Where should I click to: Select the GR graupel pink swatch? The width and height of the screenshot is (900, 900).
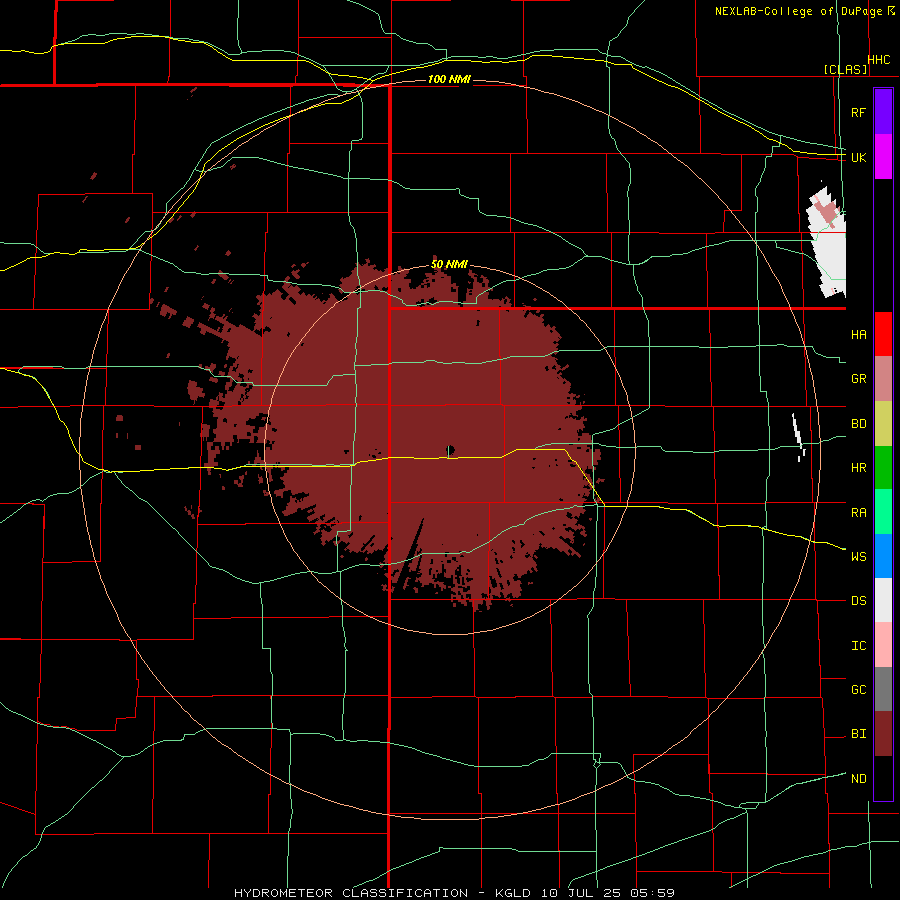883,379
